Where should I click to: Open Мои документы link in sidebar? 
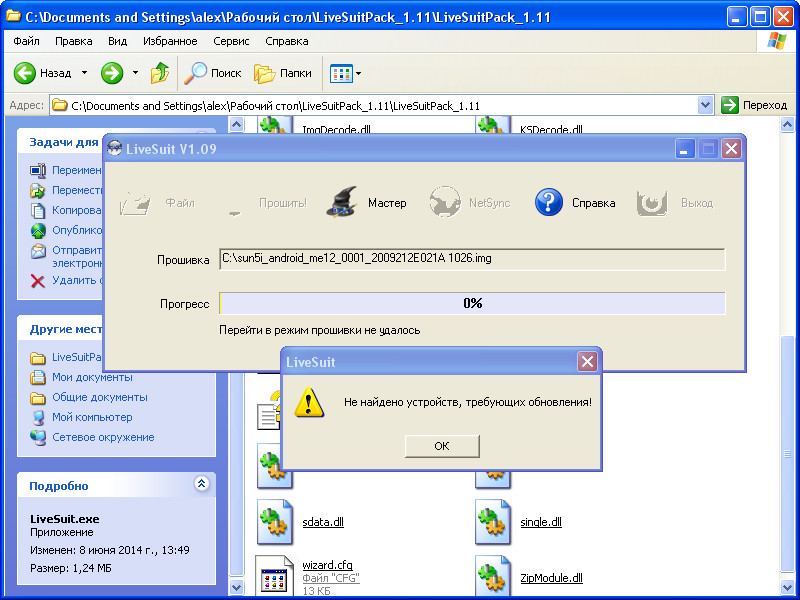tap(92, 377)
